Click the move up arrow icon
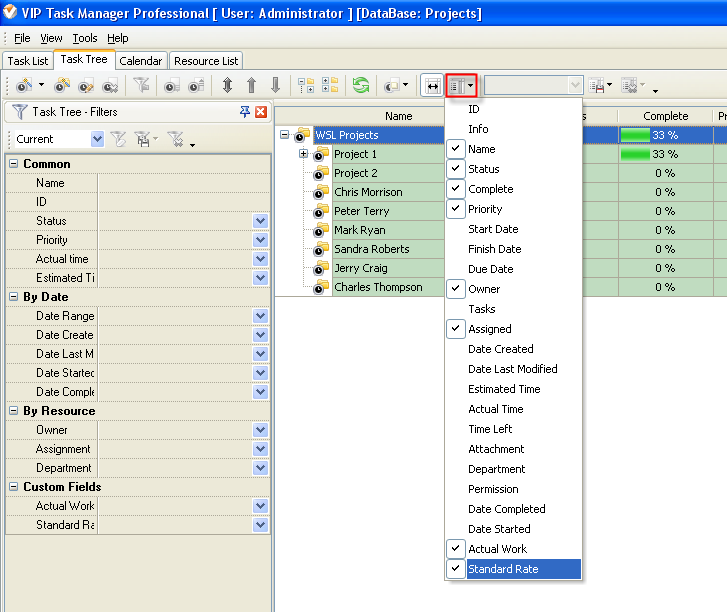 (x=251, y=87)
